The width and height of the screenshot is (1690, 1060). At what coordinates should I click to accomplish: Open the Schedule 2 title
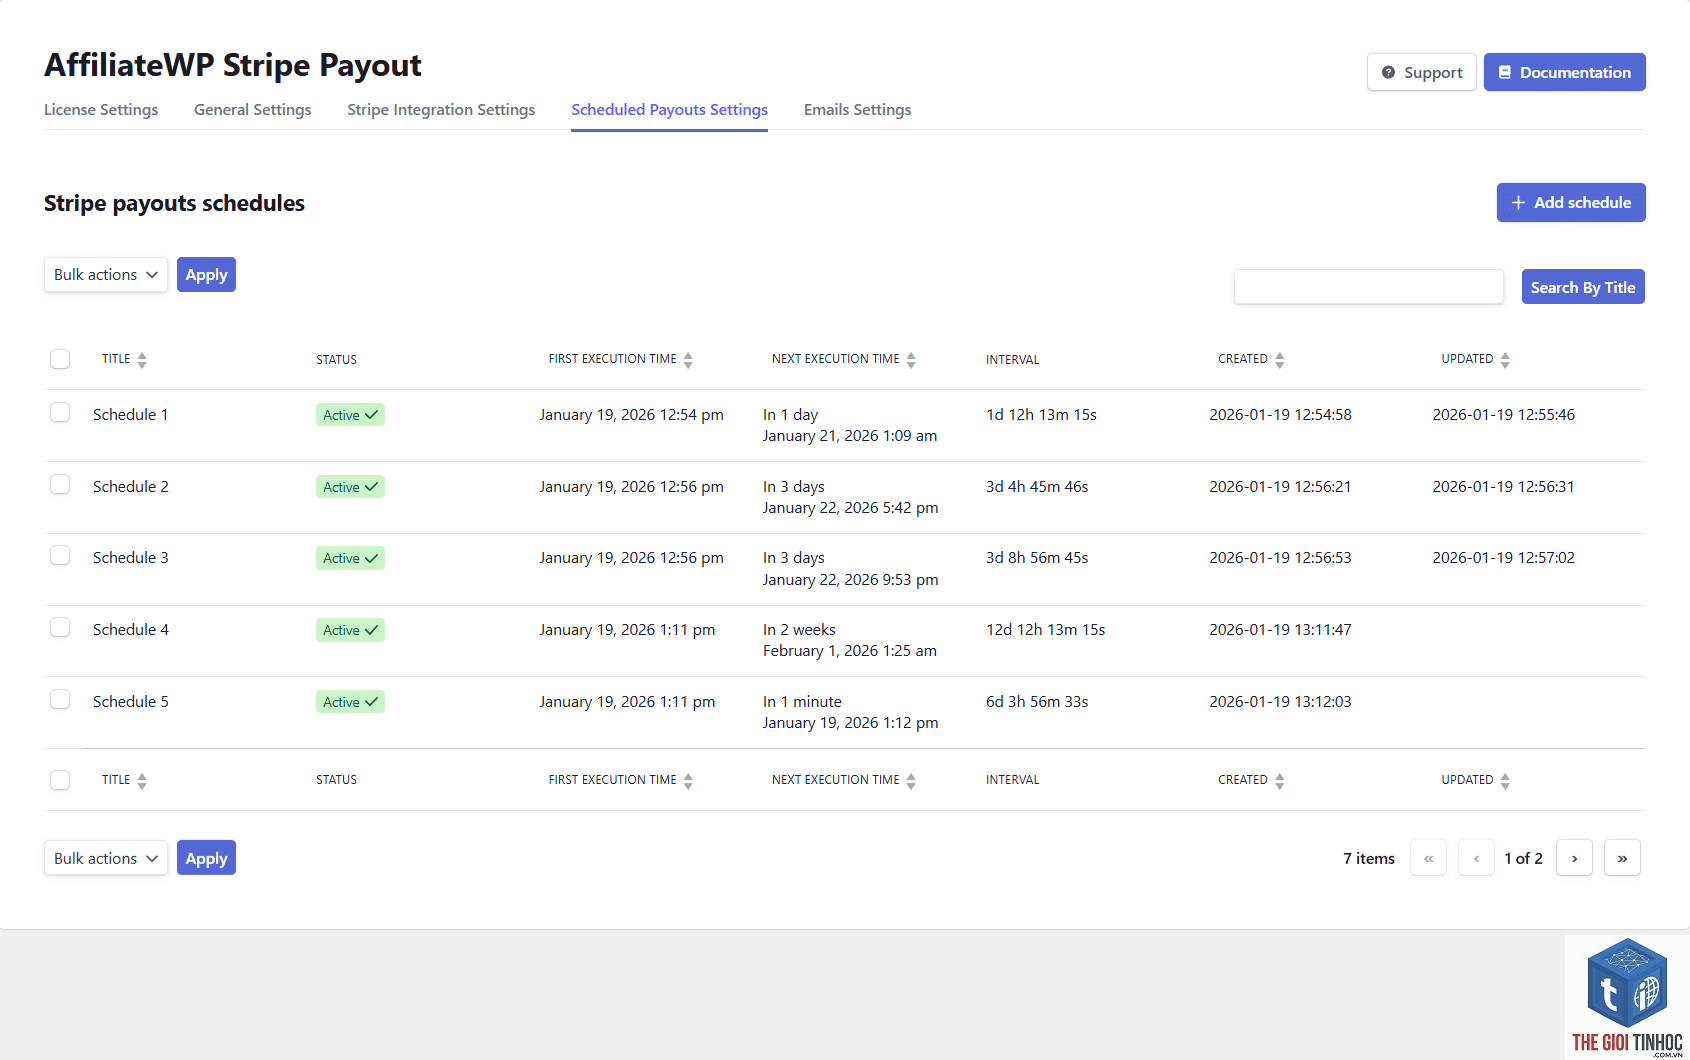[131, 486]
